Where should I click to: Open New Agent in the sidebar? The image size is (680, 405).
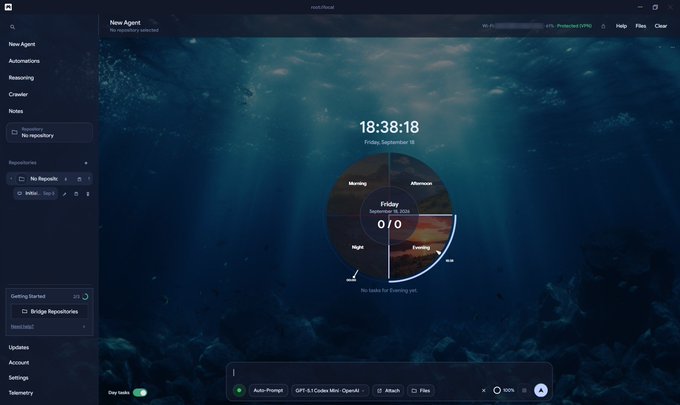[22, 44]
